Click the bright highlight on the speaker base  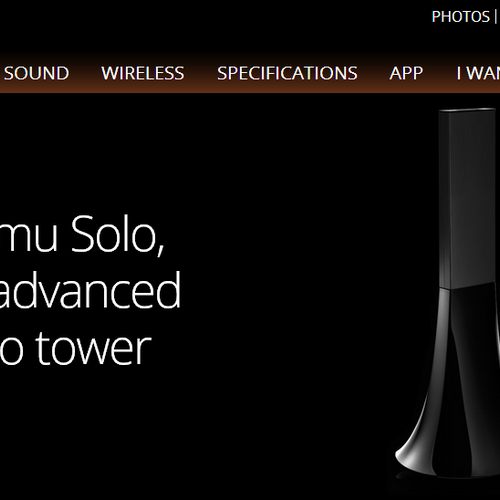pyautogui.click(x=408, y=450)
